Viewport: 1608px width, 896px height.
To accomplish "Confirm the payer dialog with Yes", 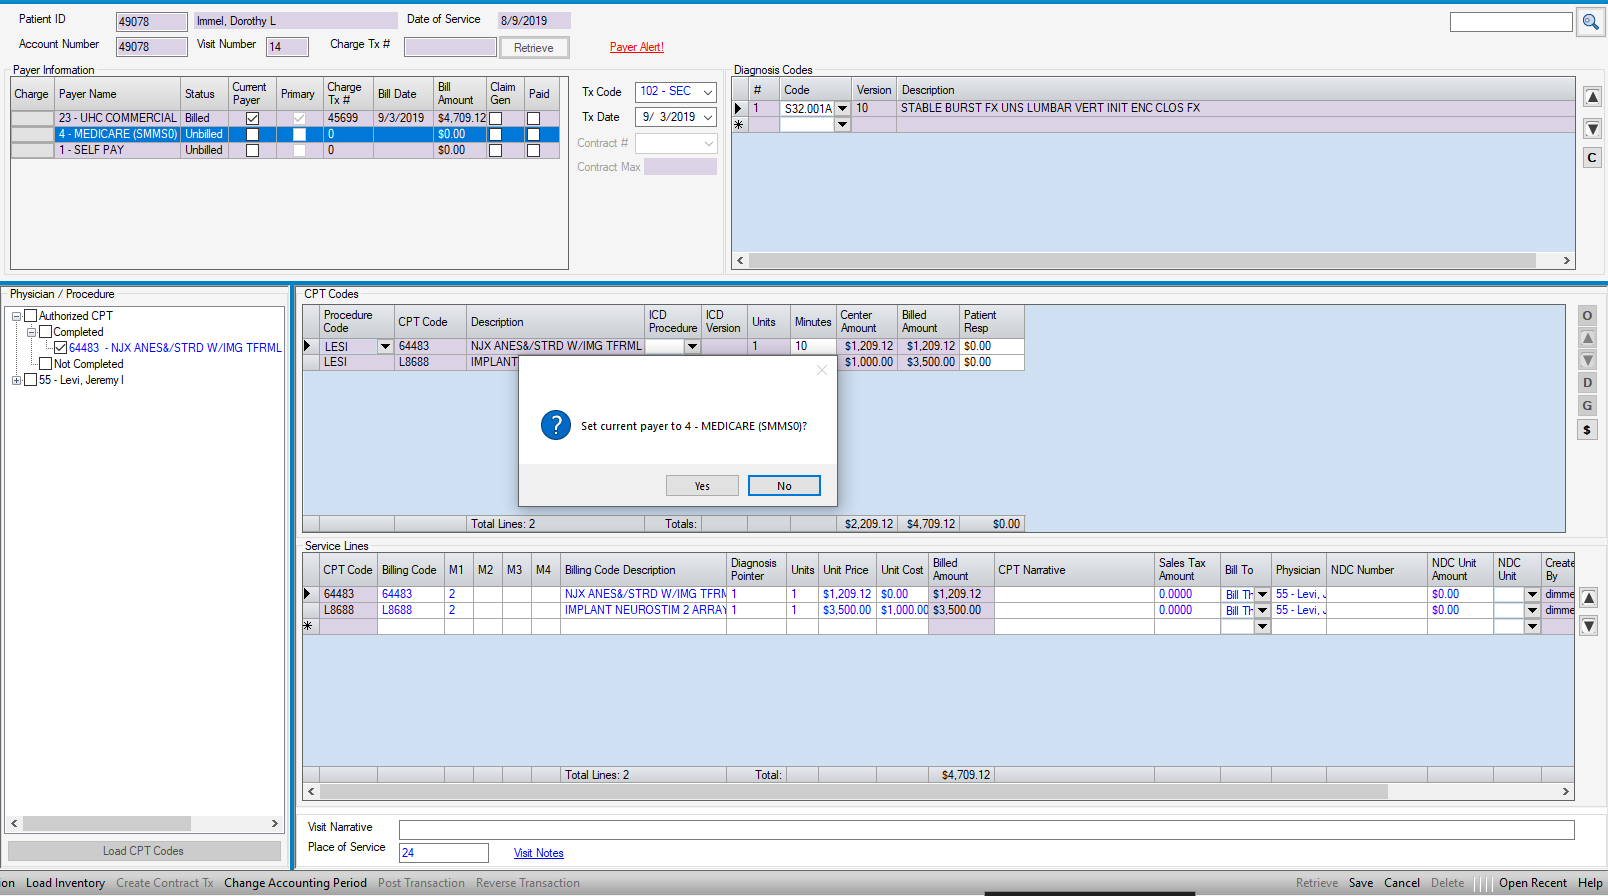I will (x=702, y=486).
